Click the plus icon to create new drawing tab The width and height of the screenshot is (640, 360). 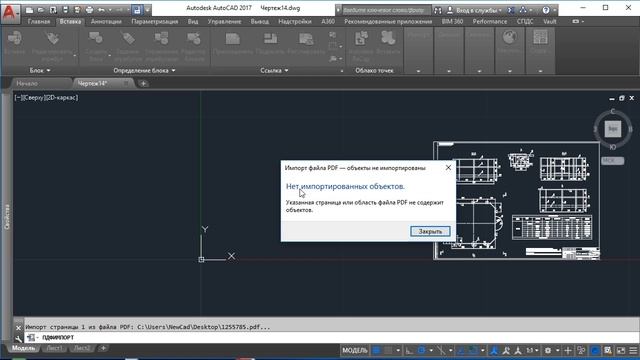pos(143,83)
